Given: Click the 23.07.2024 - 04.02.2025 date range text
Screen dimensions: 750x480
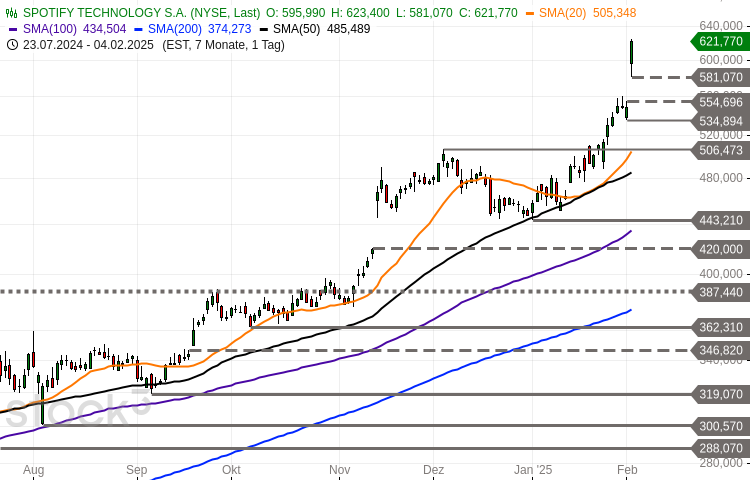Looking at the screenshot, I should [89, 44].
